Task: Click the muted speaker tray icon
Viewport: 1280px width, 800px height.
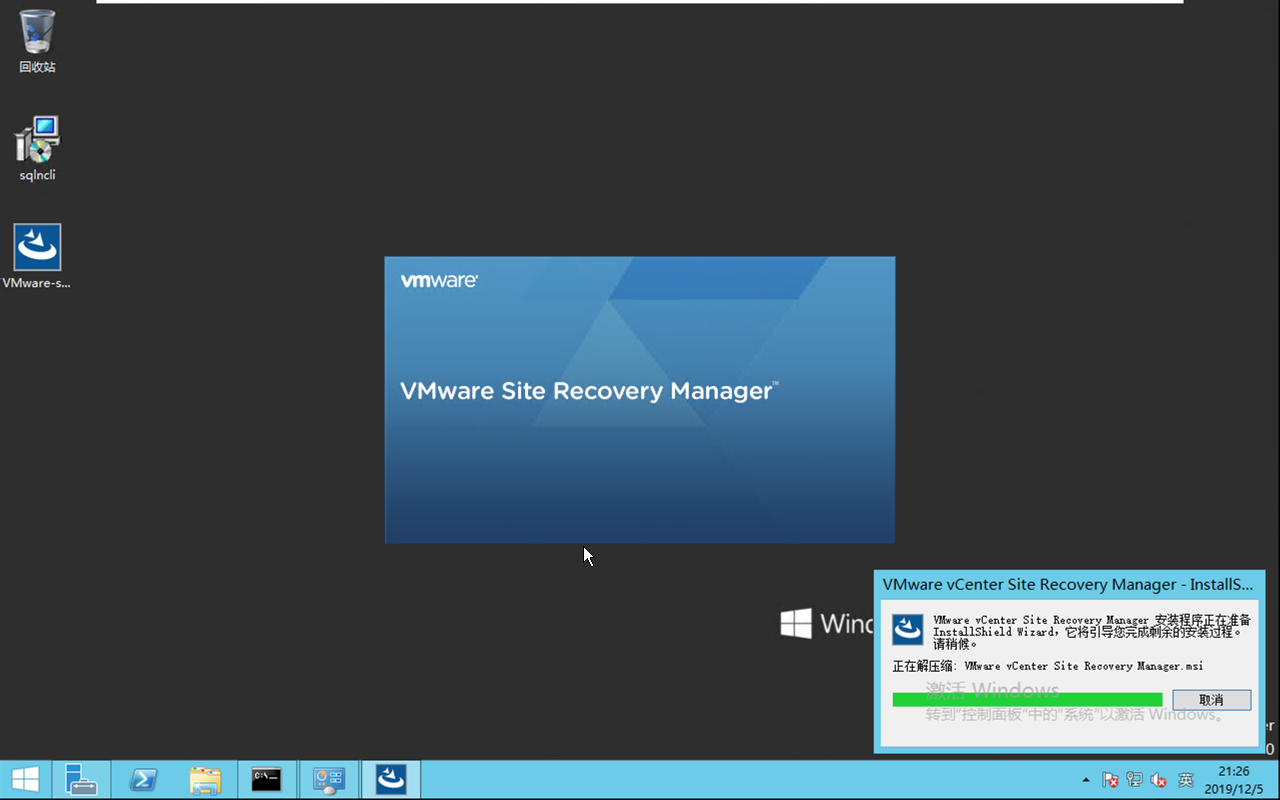Action: point(1160,780)
